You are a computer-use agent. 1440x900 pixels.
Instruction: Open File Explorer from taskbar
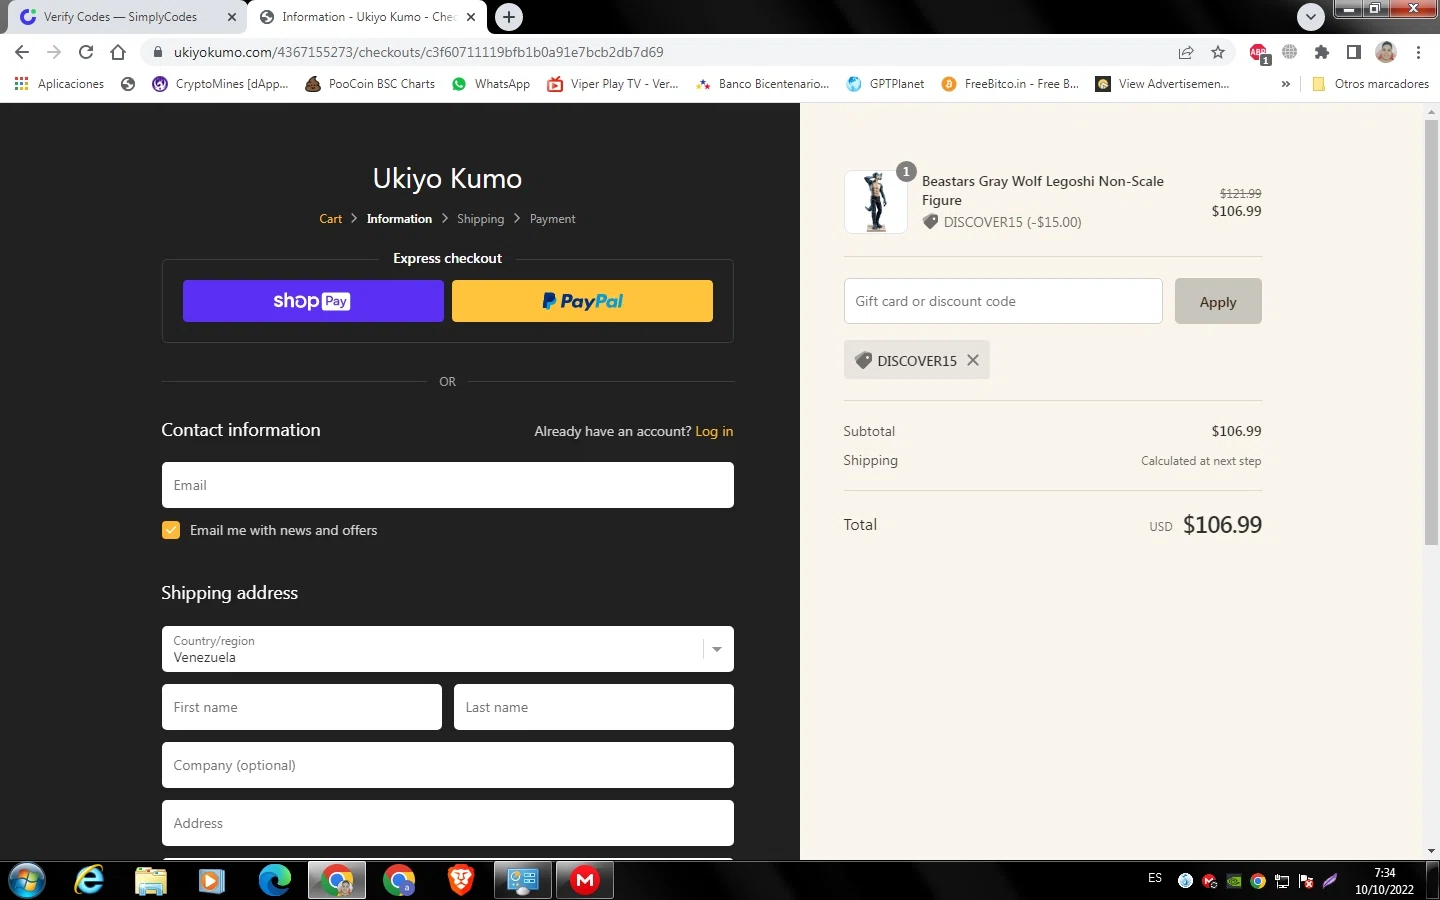pos(151,880)
